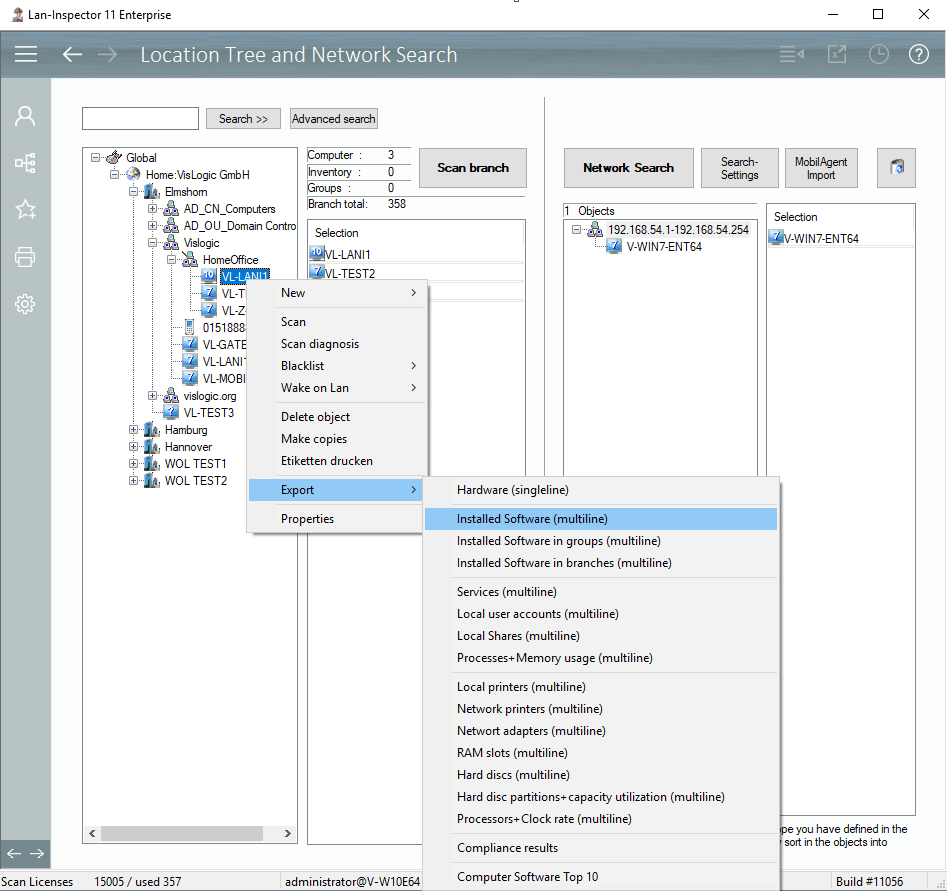This screenshot has width=947, height=891.
Task: Click the Scan branch button
Action: [x=473, y=168]
